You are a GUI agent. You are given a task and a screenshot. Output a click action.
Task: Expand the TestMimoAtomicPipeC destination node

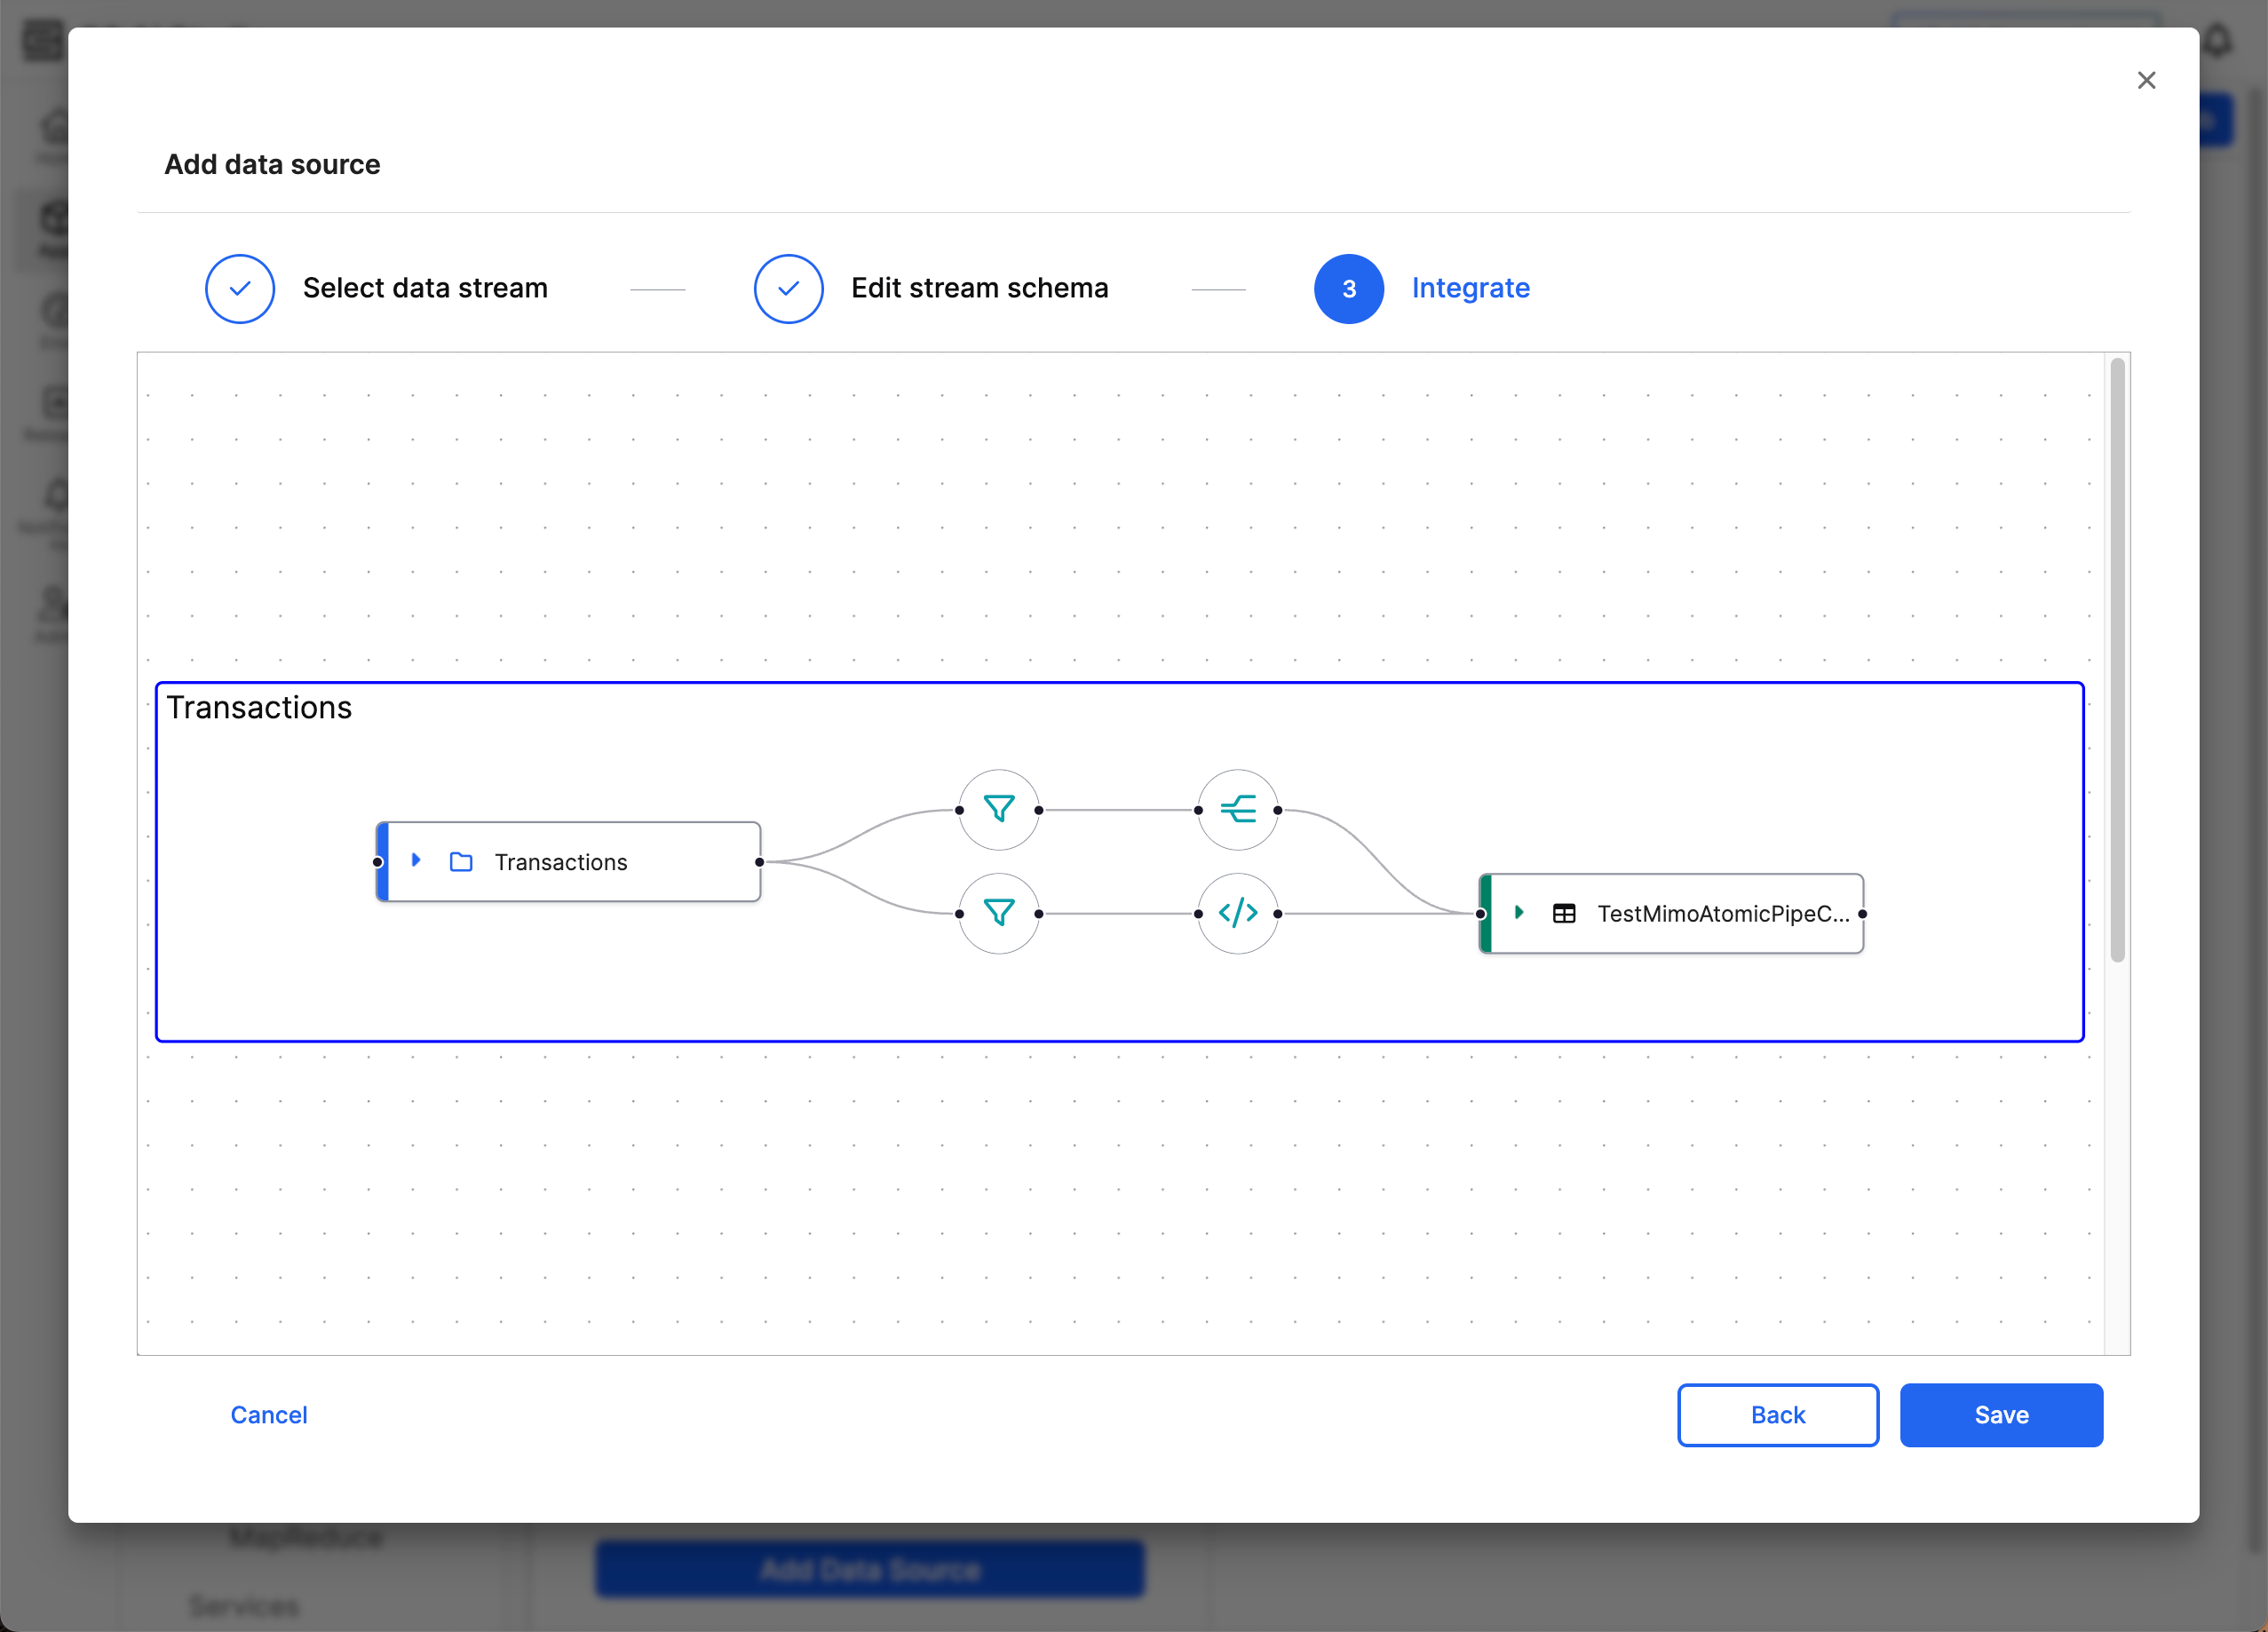tap(1521, 913)
